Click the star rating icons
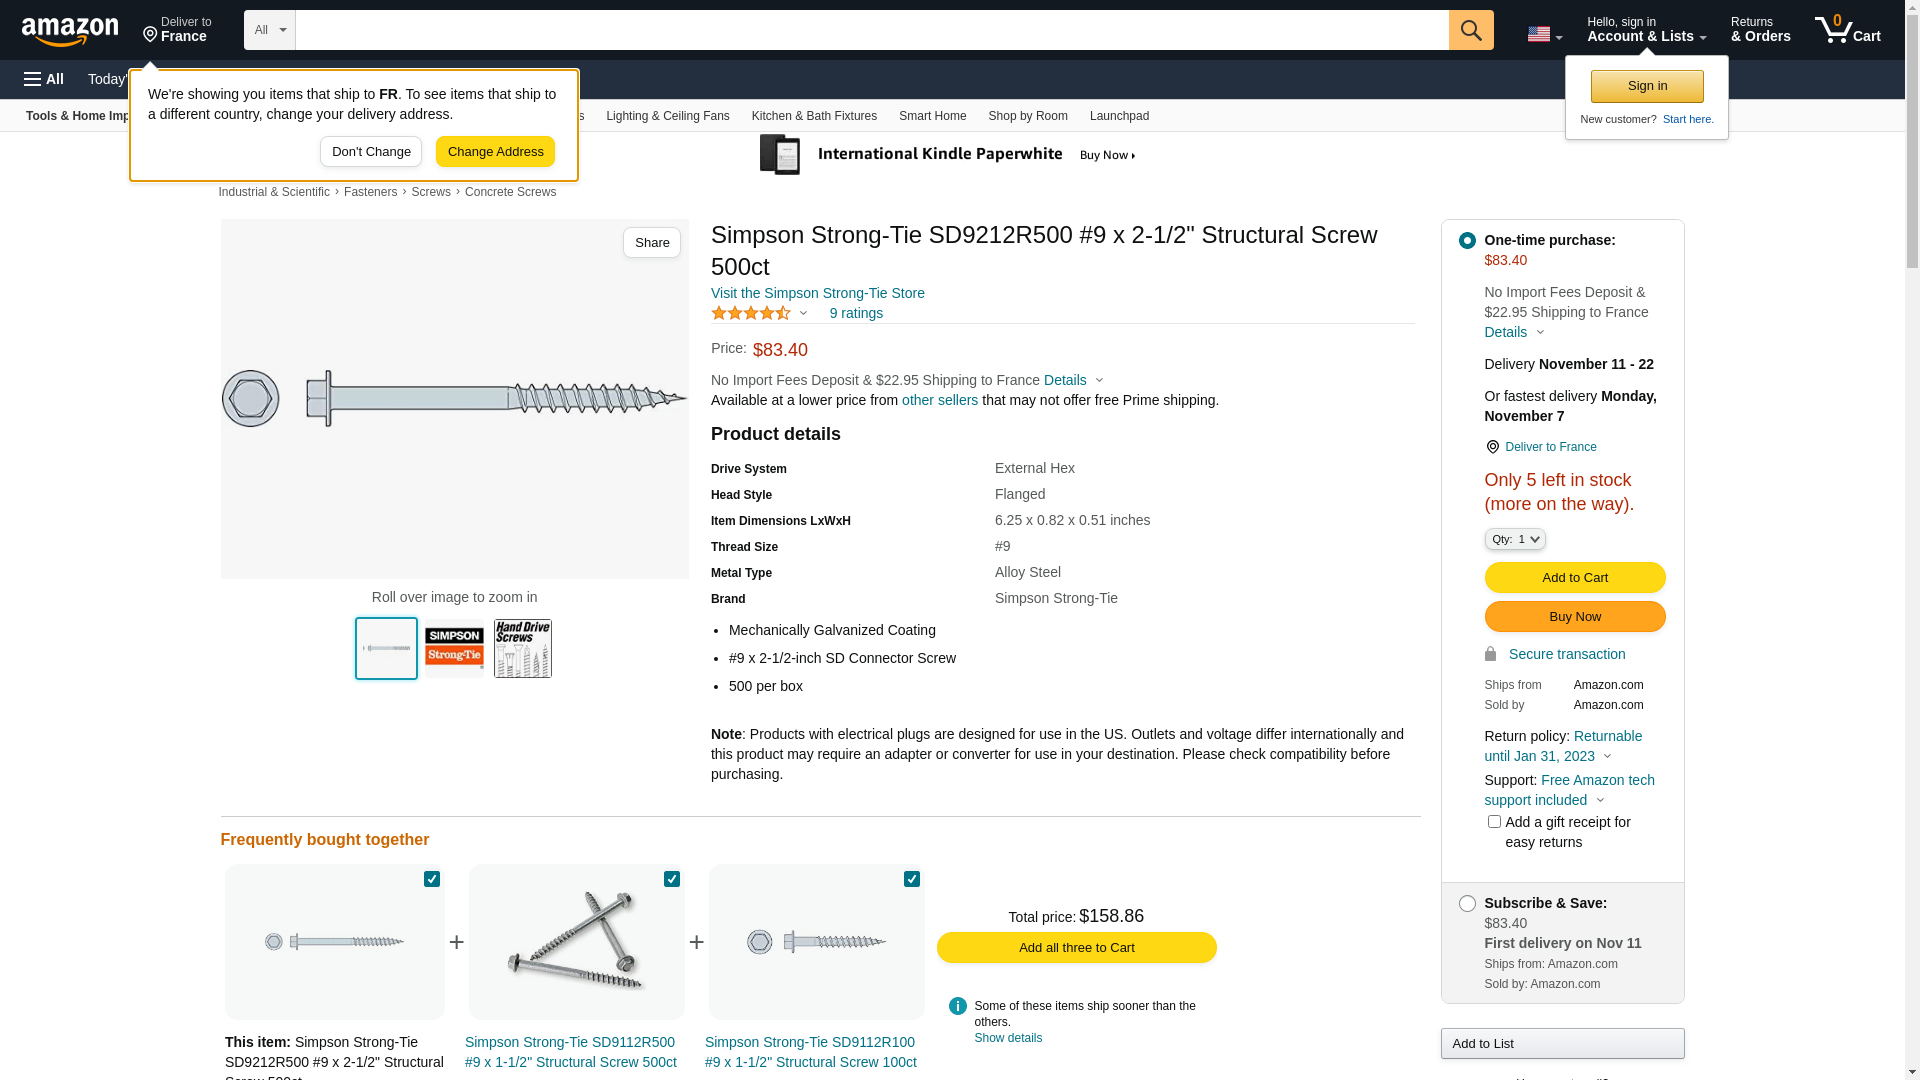Image resolution: width=1920 pixels, height=1080 pixels. tap(751, 313)
